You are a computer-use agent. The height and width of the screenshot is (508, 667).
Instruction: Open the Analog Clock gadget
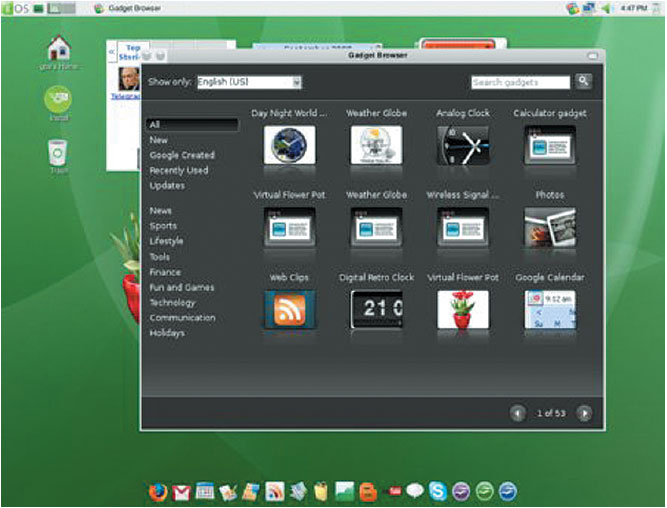pos(463,145)
